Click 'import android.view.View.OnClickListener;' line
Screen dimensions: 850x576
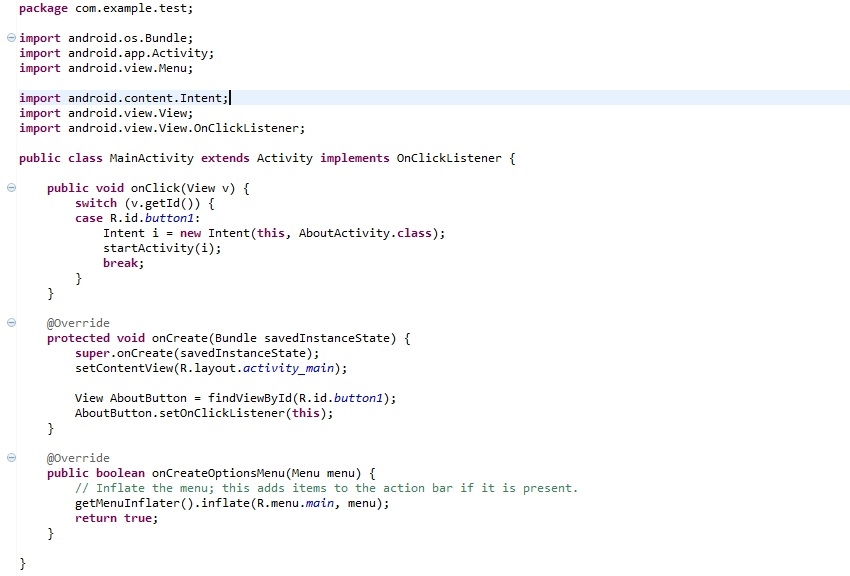(162, 128)
